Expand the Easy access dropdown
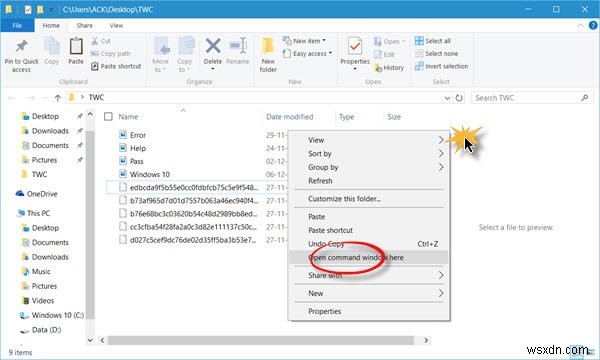 point(331,53)
